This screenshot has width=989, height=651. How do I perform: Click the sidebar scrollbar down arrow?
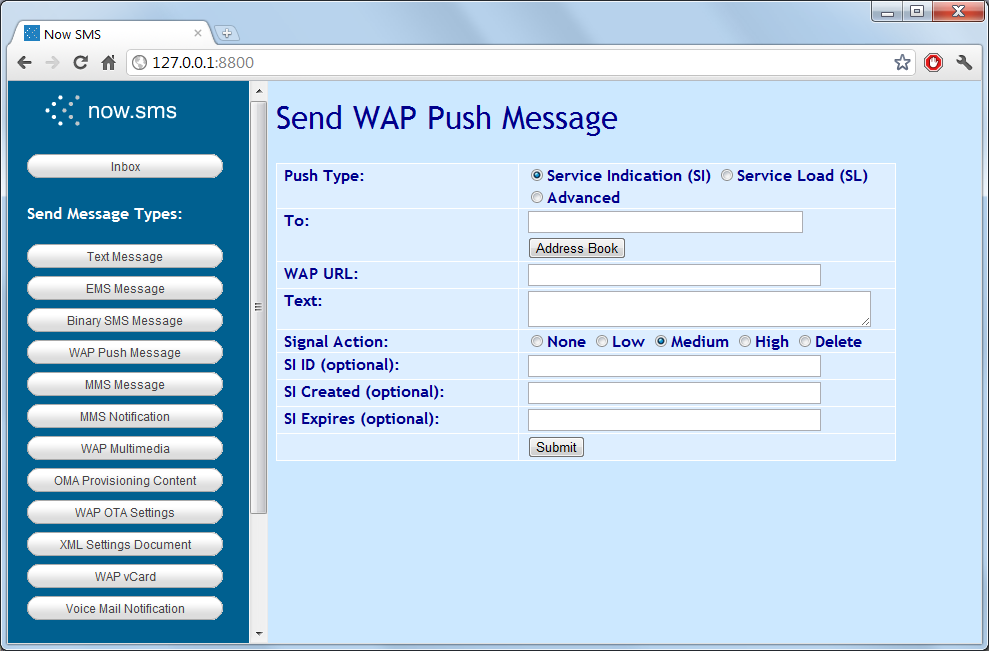click(258, 634)
